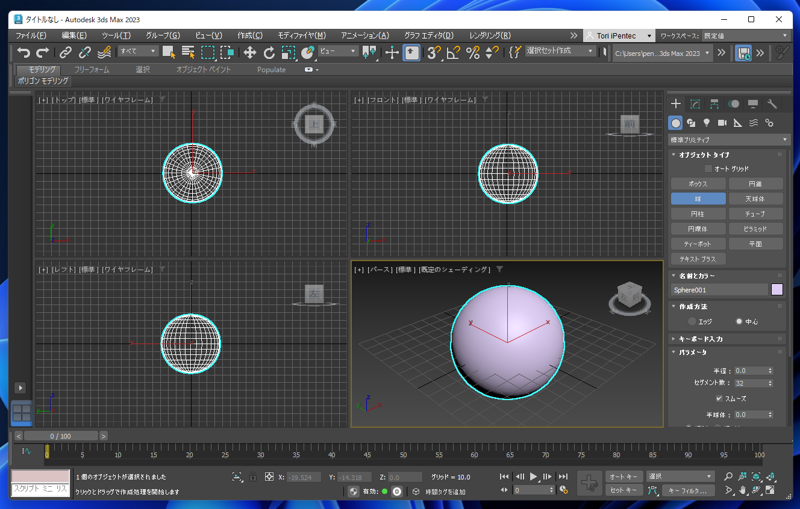Open the Hierarchy tab in command panel
This screenshot has width=800, height=509.
pyautogui.click(x=714, y=104)
